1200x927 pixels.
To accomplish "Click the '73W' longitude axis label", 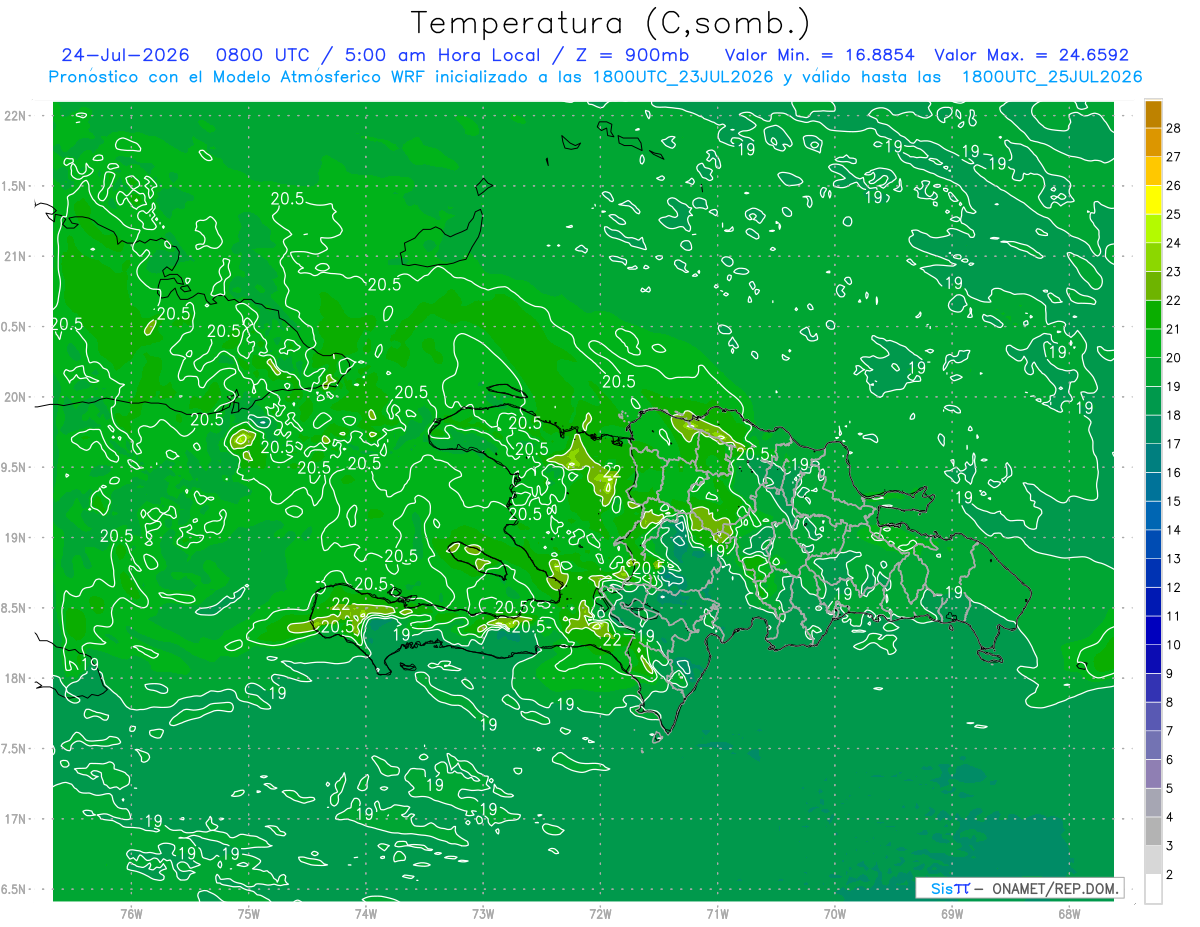I will point(483,914).
